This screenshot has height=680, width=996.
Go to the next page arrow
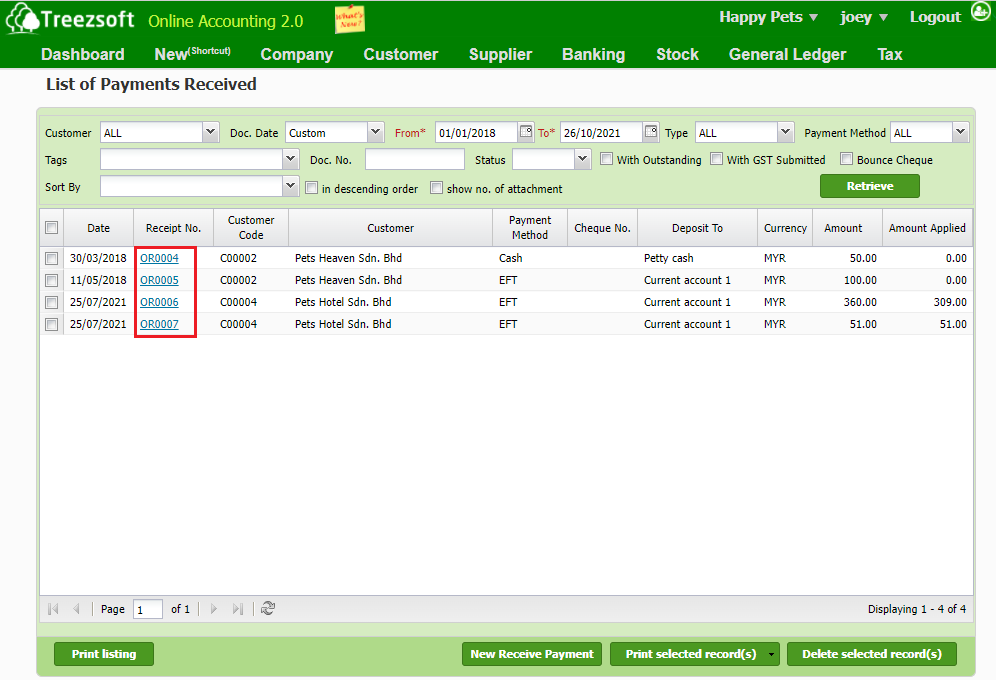click(213, 608)
